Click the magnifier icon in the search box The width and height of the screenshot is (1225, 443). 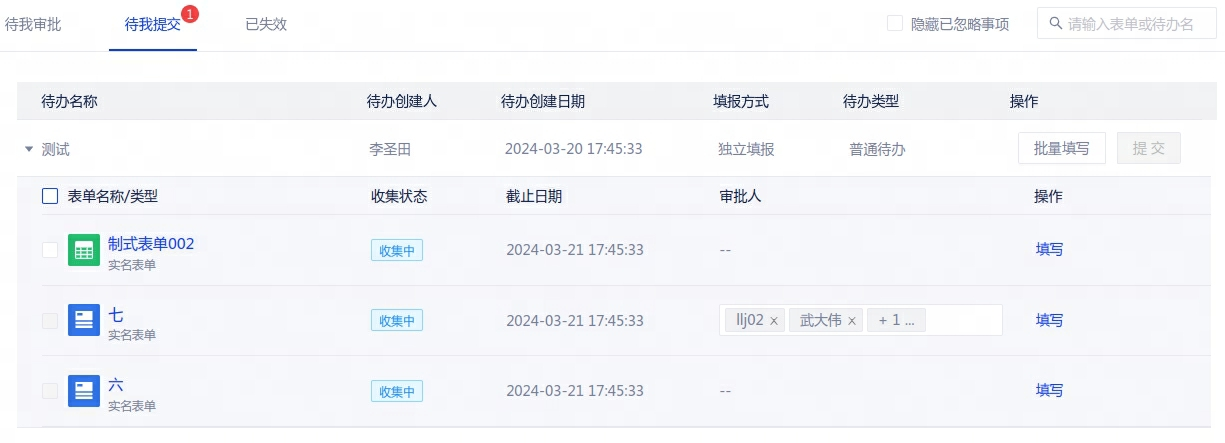[x=1055, y=23]
